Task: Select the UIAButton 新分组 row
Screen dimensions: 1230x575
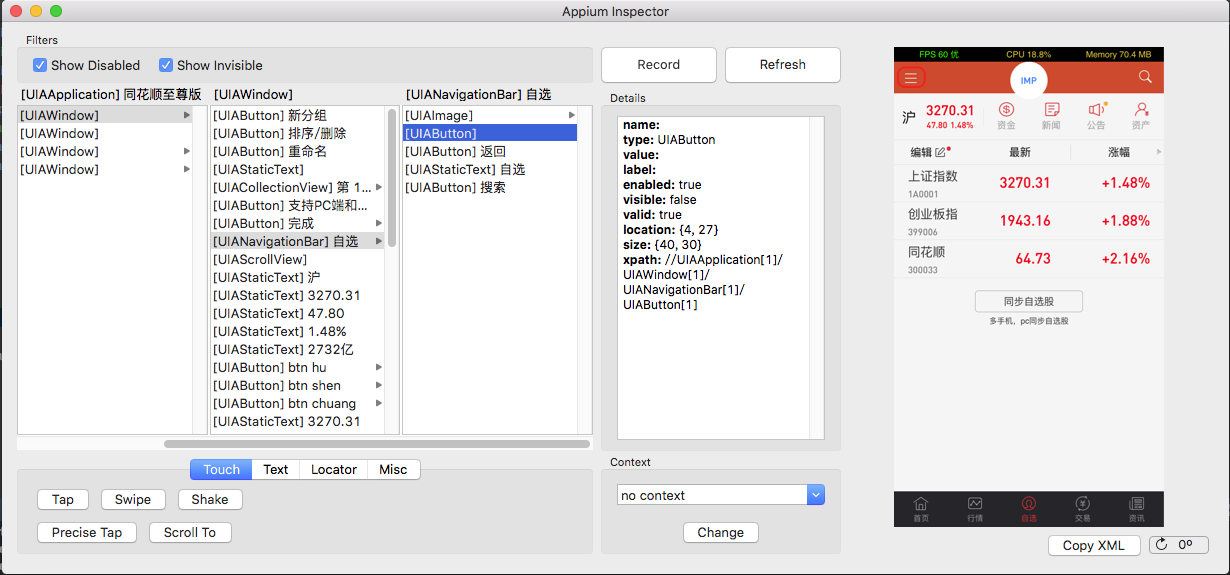Action: (x=298, y=115)
